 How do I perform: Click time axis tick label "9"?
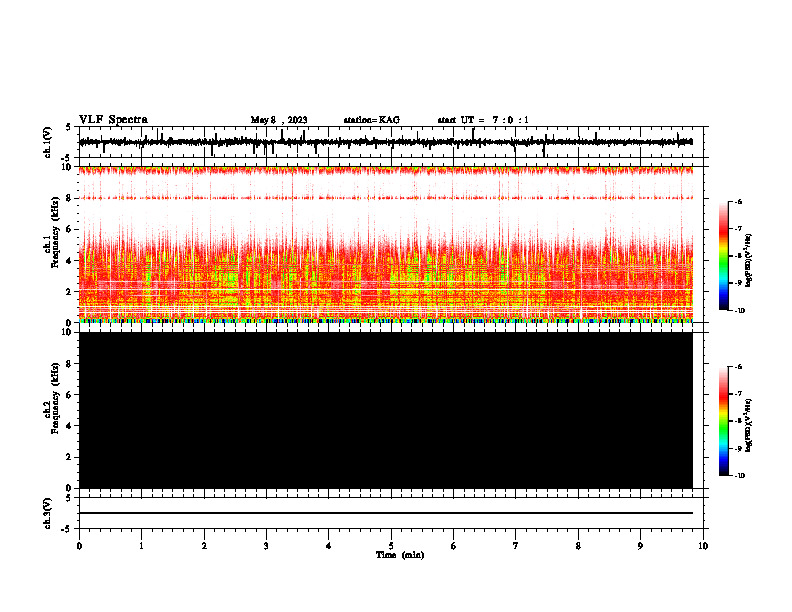point(640,546)
